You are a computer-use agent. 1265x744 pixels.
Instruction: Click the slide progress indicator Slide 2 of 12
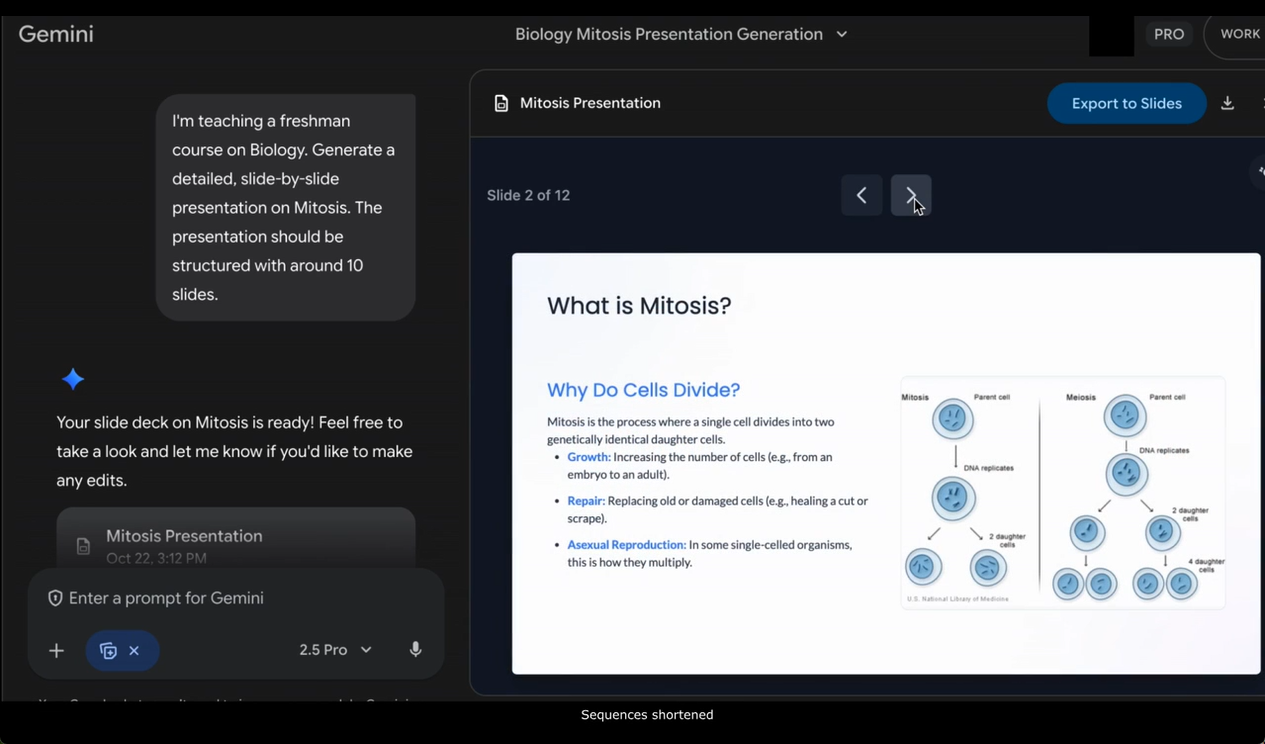coord(528,195)
